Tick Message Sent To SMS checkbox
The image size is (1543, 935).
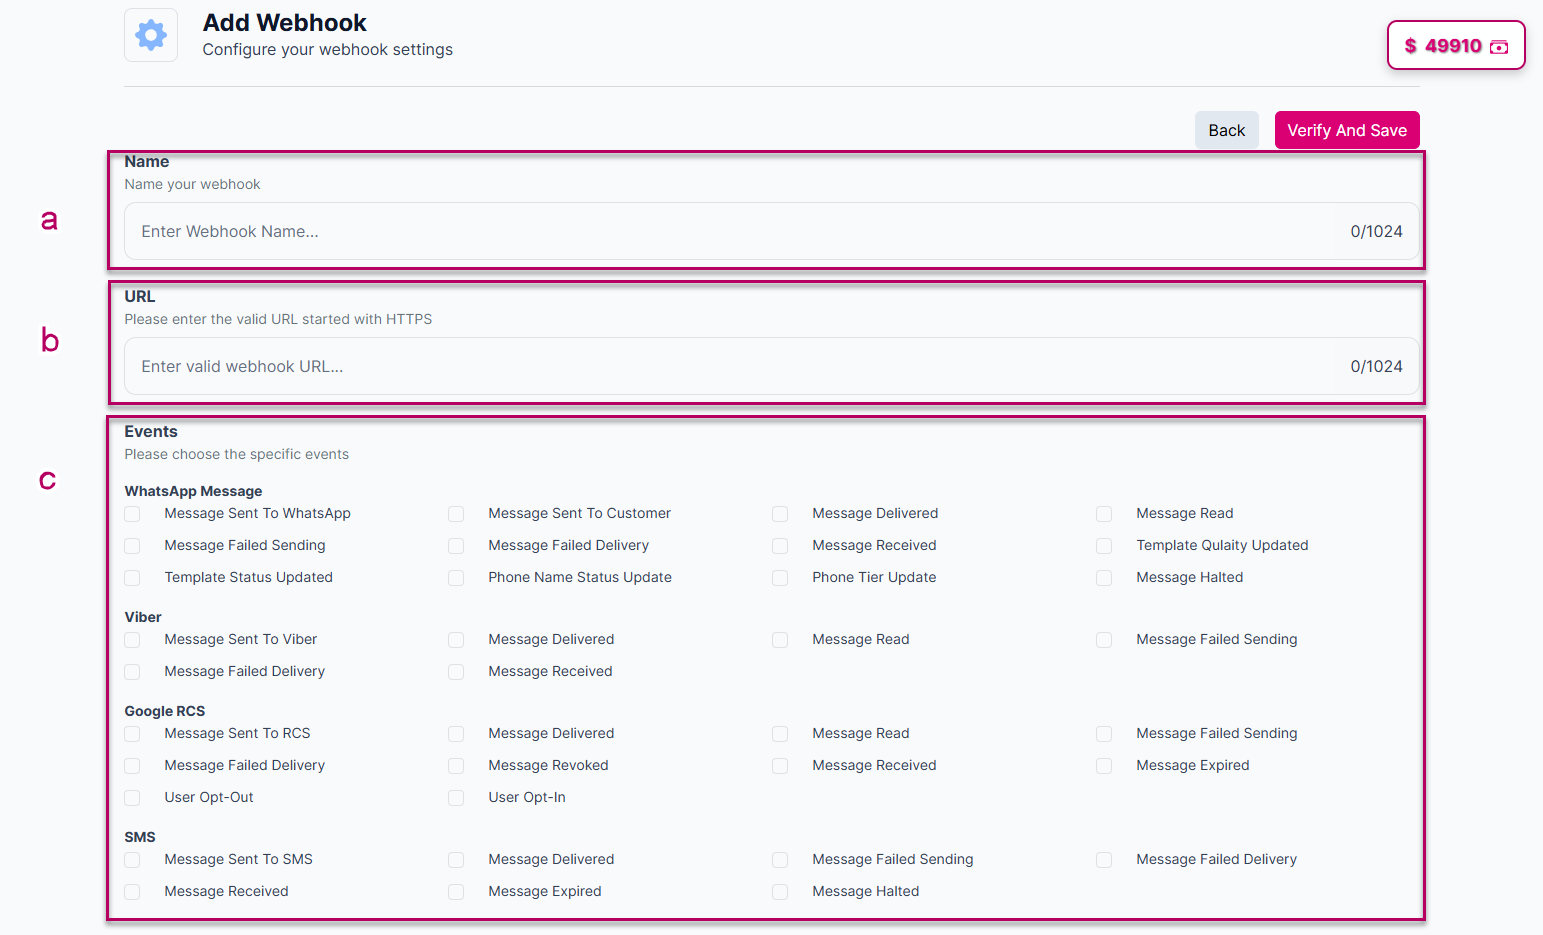point(132,860)
